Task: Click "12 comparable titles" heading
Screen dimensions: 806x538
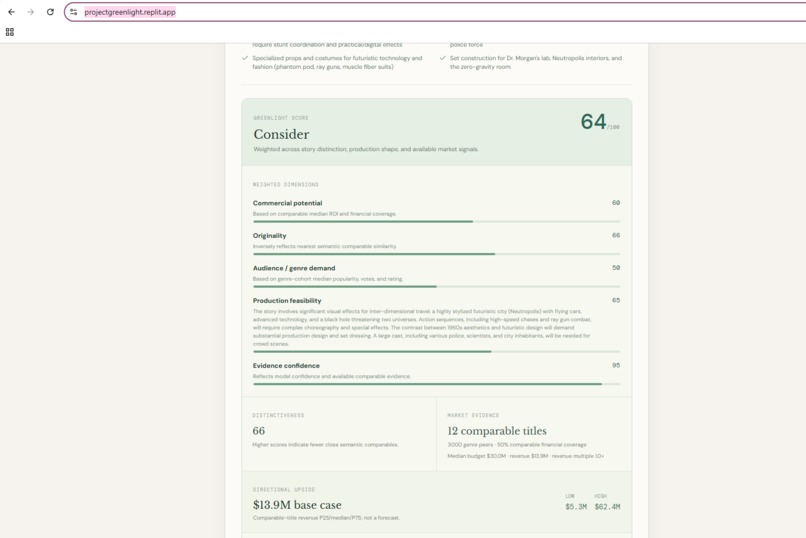Action: [x=497, y=431]
